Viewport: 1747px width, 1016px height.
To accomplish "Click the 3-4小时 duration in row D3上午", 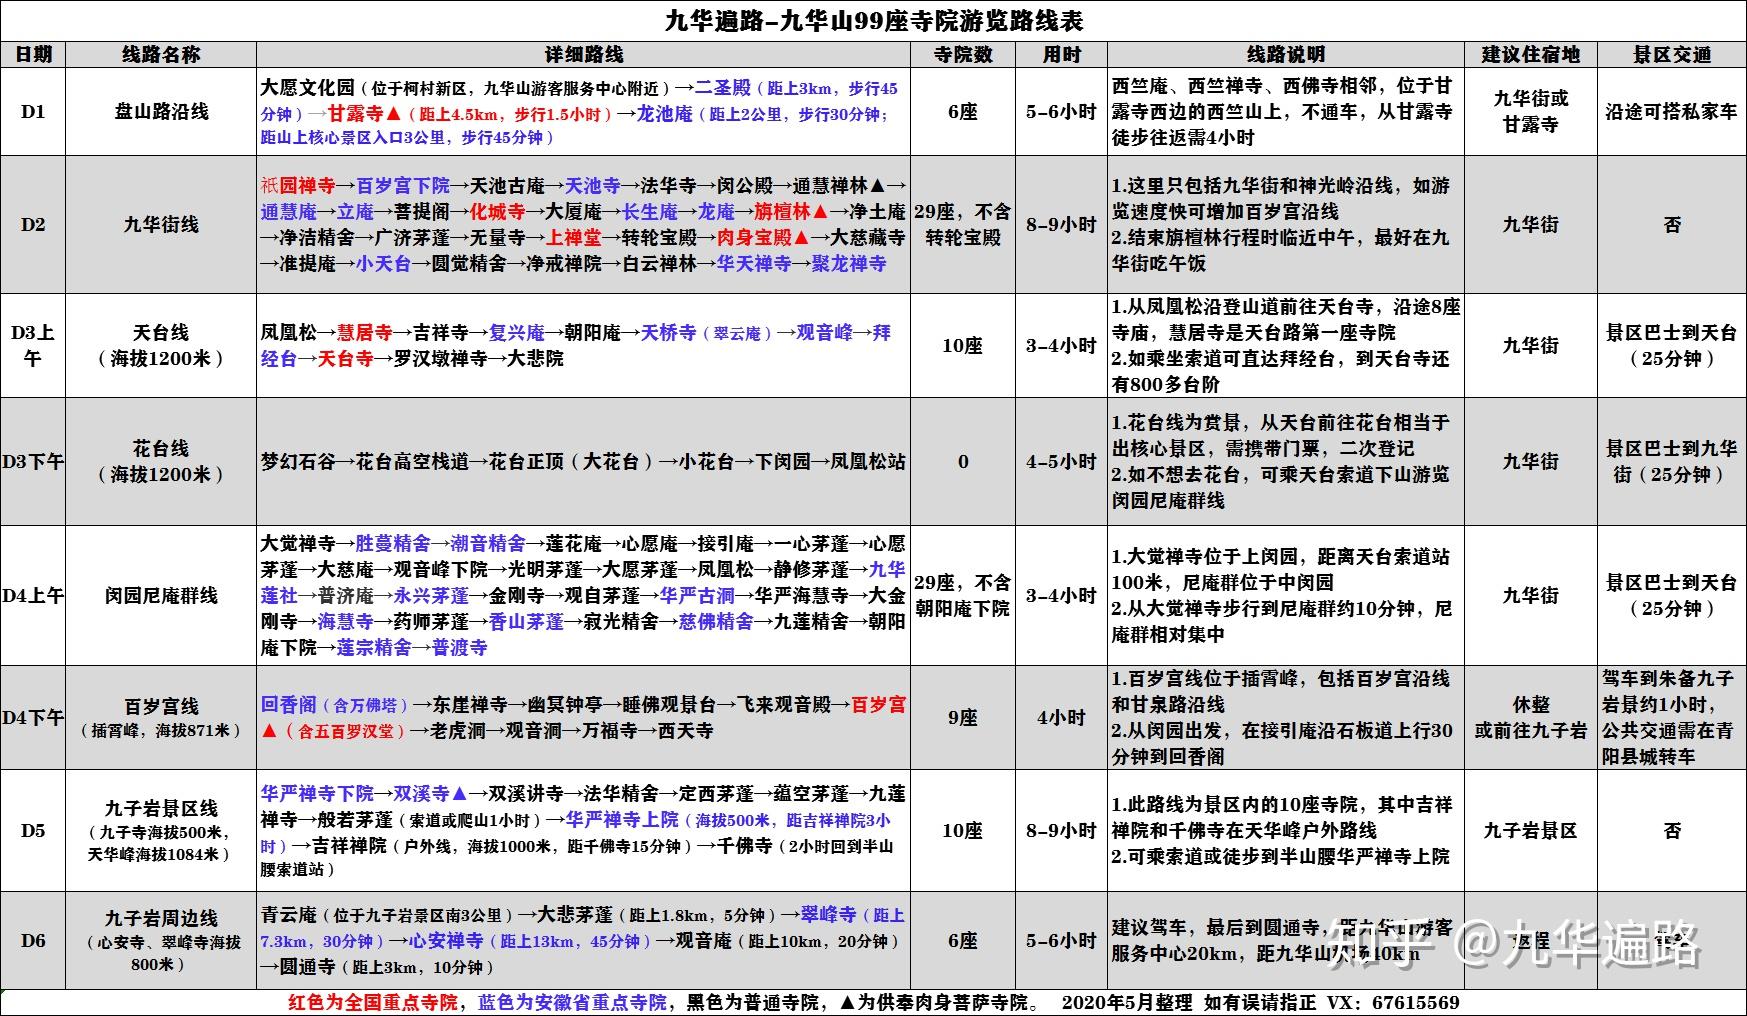I will [x=1062, y=345].
